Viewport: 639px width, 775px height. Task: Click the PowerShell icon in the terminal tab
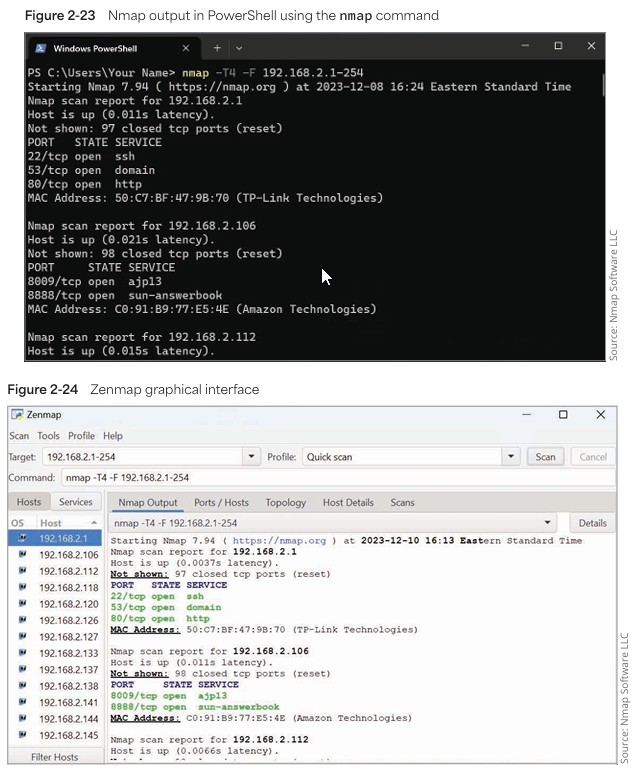click(x=40, y=48)
